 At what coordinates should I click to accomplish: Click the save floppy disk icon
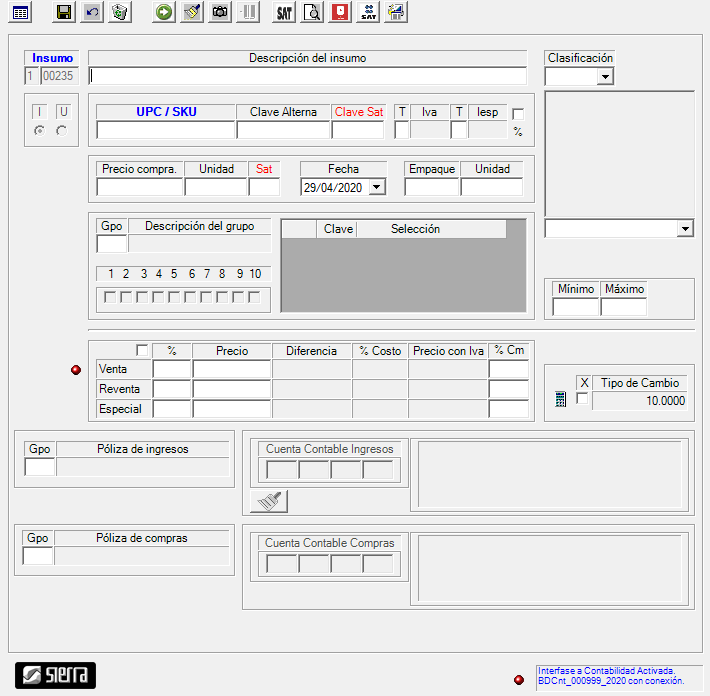click(x=64, y=12)
